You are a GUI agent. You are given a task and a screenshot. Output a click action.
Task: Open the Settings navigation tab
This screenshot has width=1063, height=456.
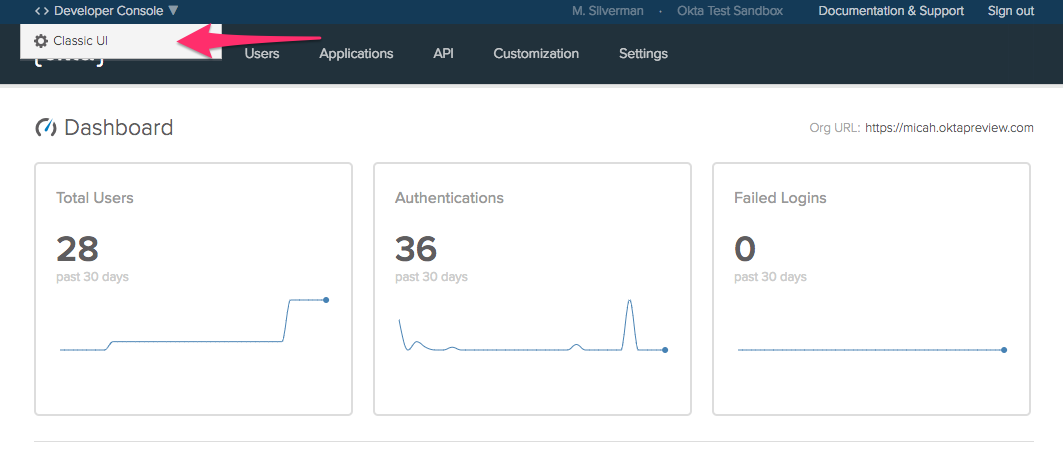coord(643,54)
